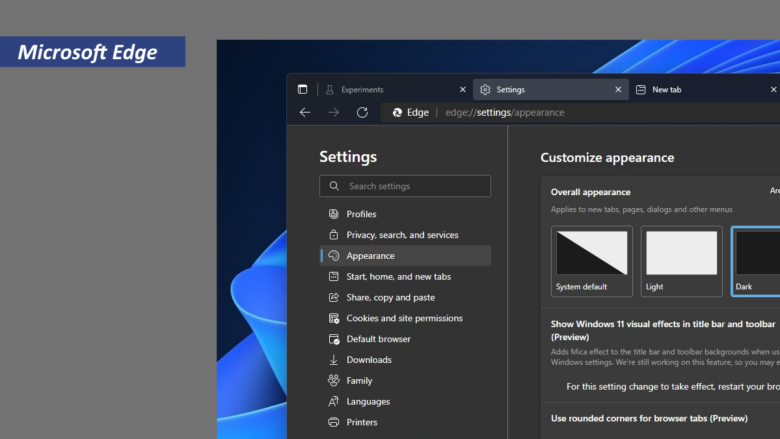Click the Settings tab gear icon
Screen dimensions: 780x439
[x=485, y=89]
